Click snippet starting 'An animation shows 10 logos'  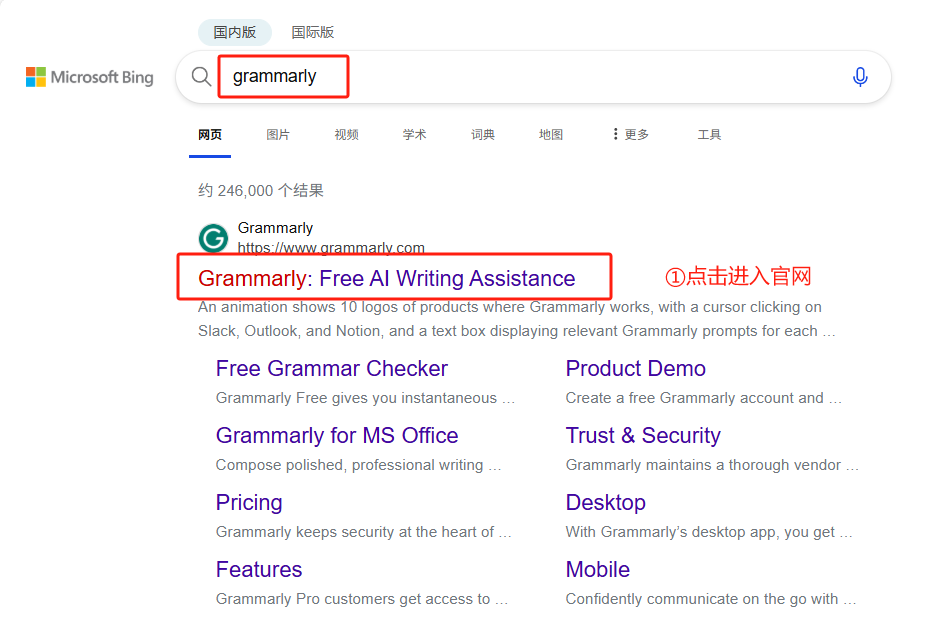516,319
